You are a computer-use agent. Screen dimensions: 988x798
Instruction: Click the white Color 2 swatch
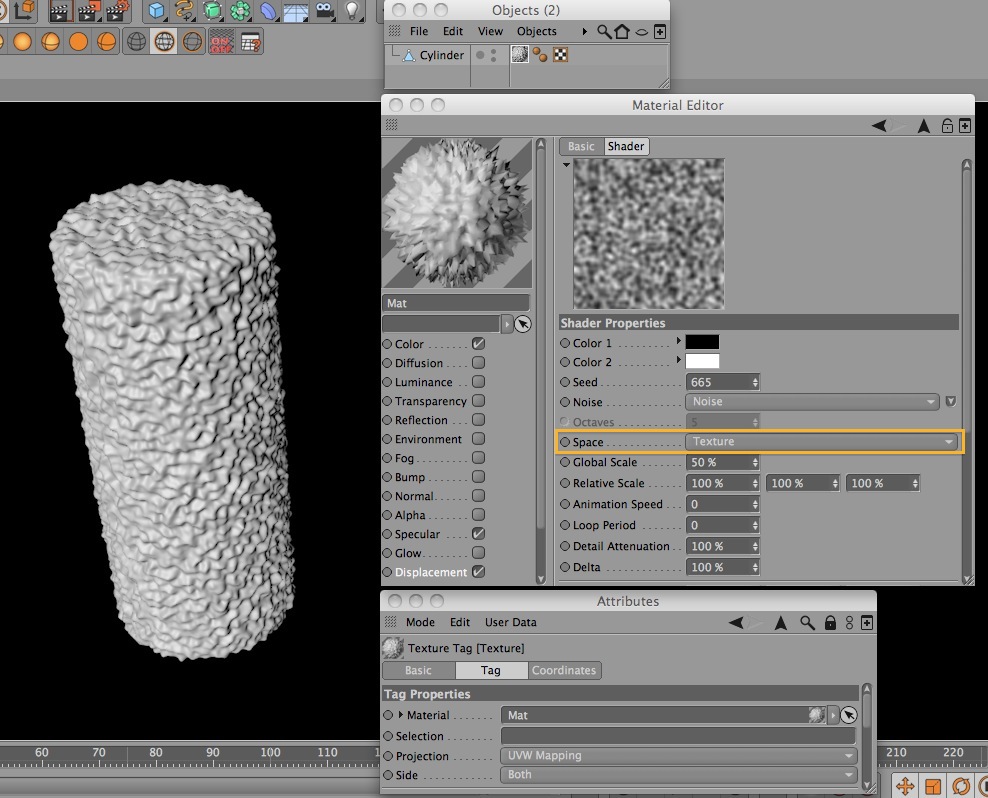point(702,362)
